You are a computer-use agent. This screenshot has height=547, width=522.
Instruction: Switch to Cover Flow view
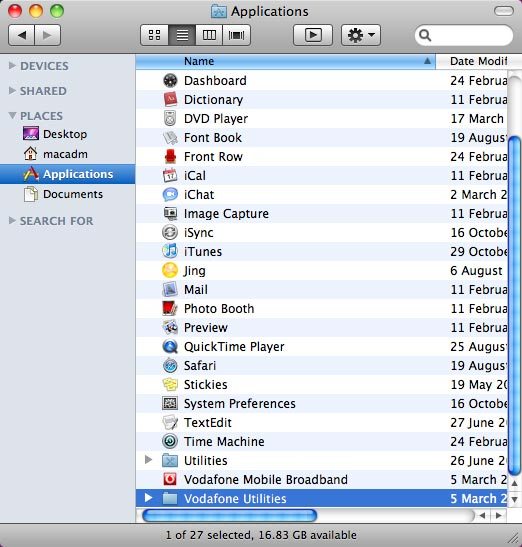pos(237,35)
